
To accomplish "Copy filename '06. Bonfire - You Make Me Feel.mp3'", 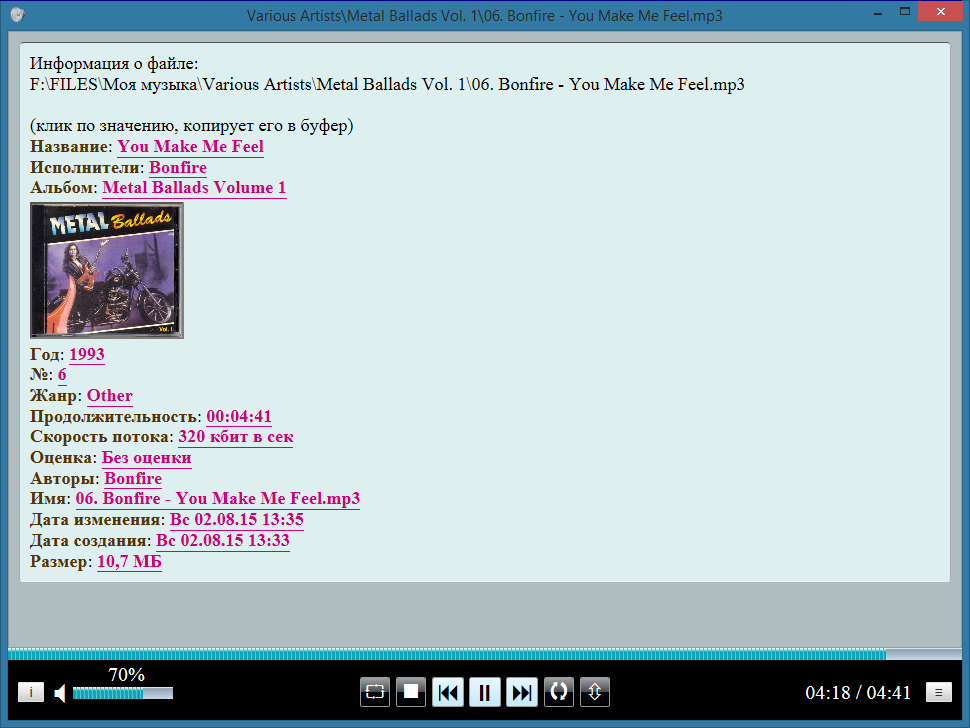I will coord(218,499).
